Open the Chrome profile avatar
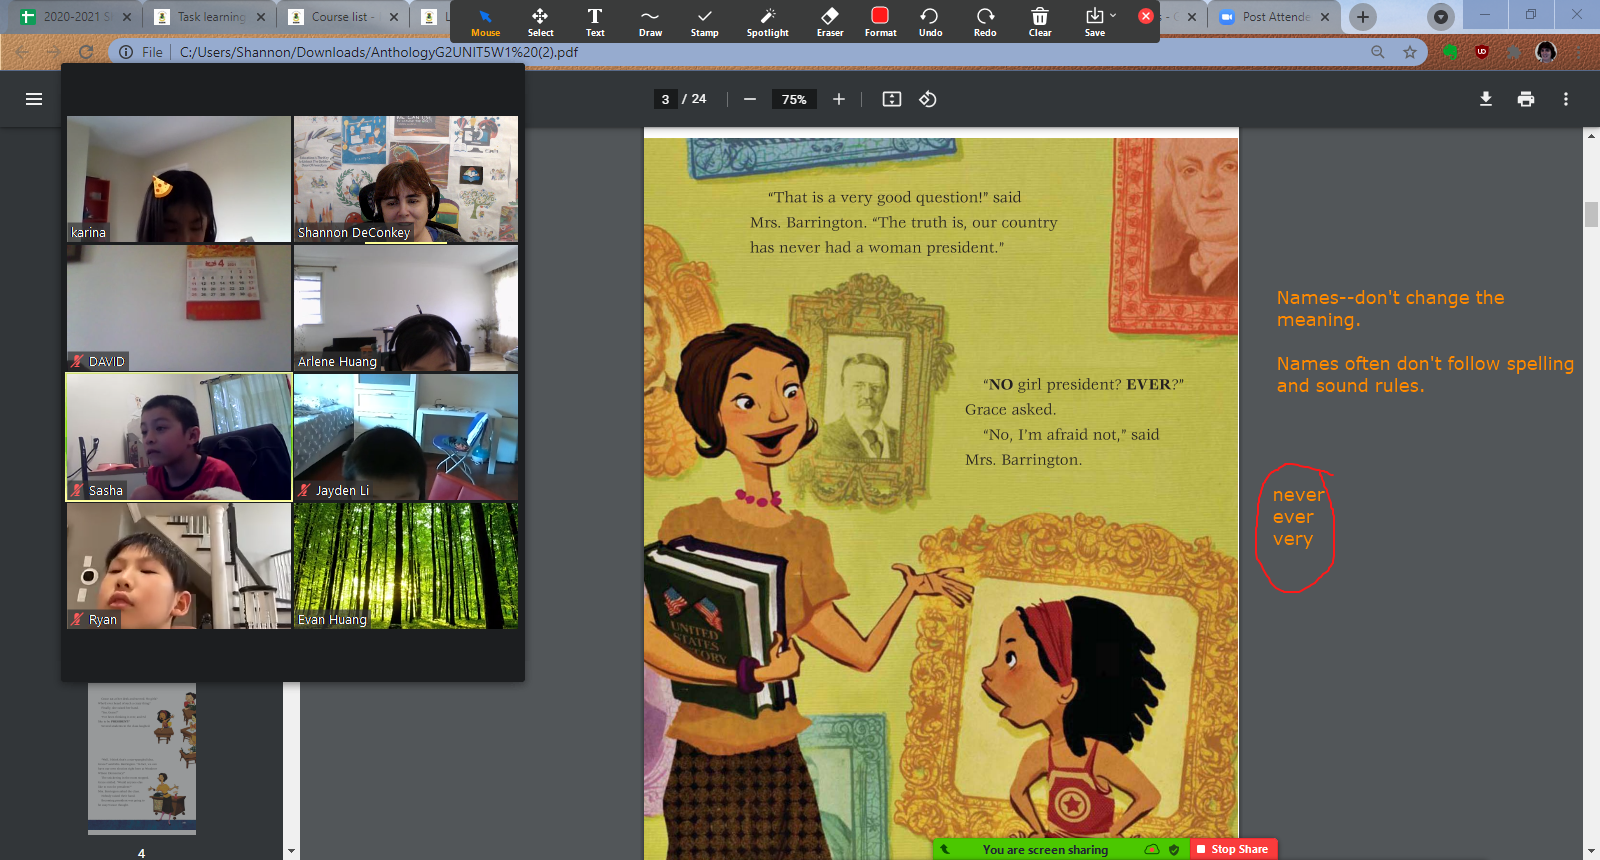This screenshot has height=860, width=1600. click(x=1546, y=52)
